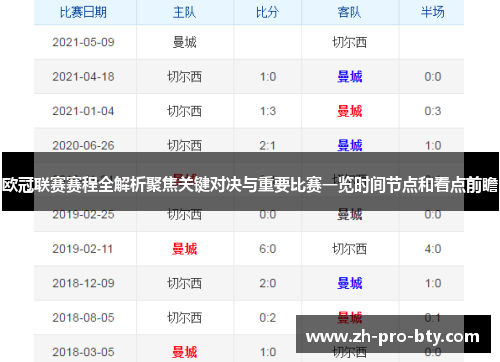The image size is (500, 362).
Task: Click home team 切尔西 in 2021-04-18 row
Action: click(x=184, y=77)
